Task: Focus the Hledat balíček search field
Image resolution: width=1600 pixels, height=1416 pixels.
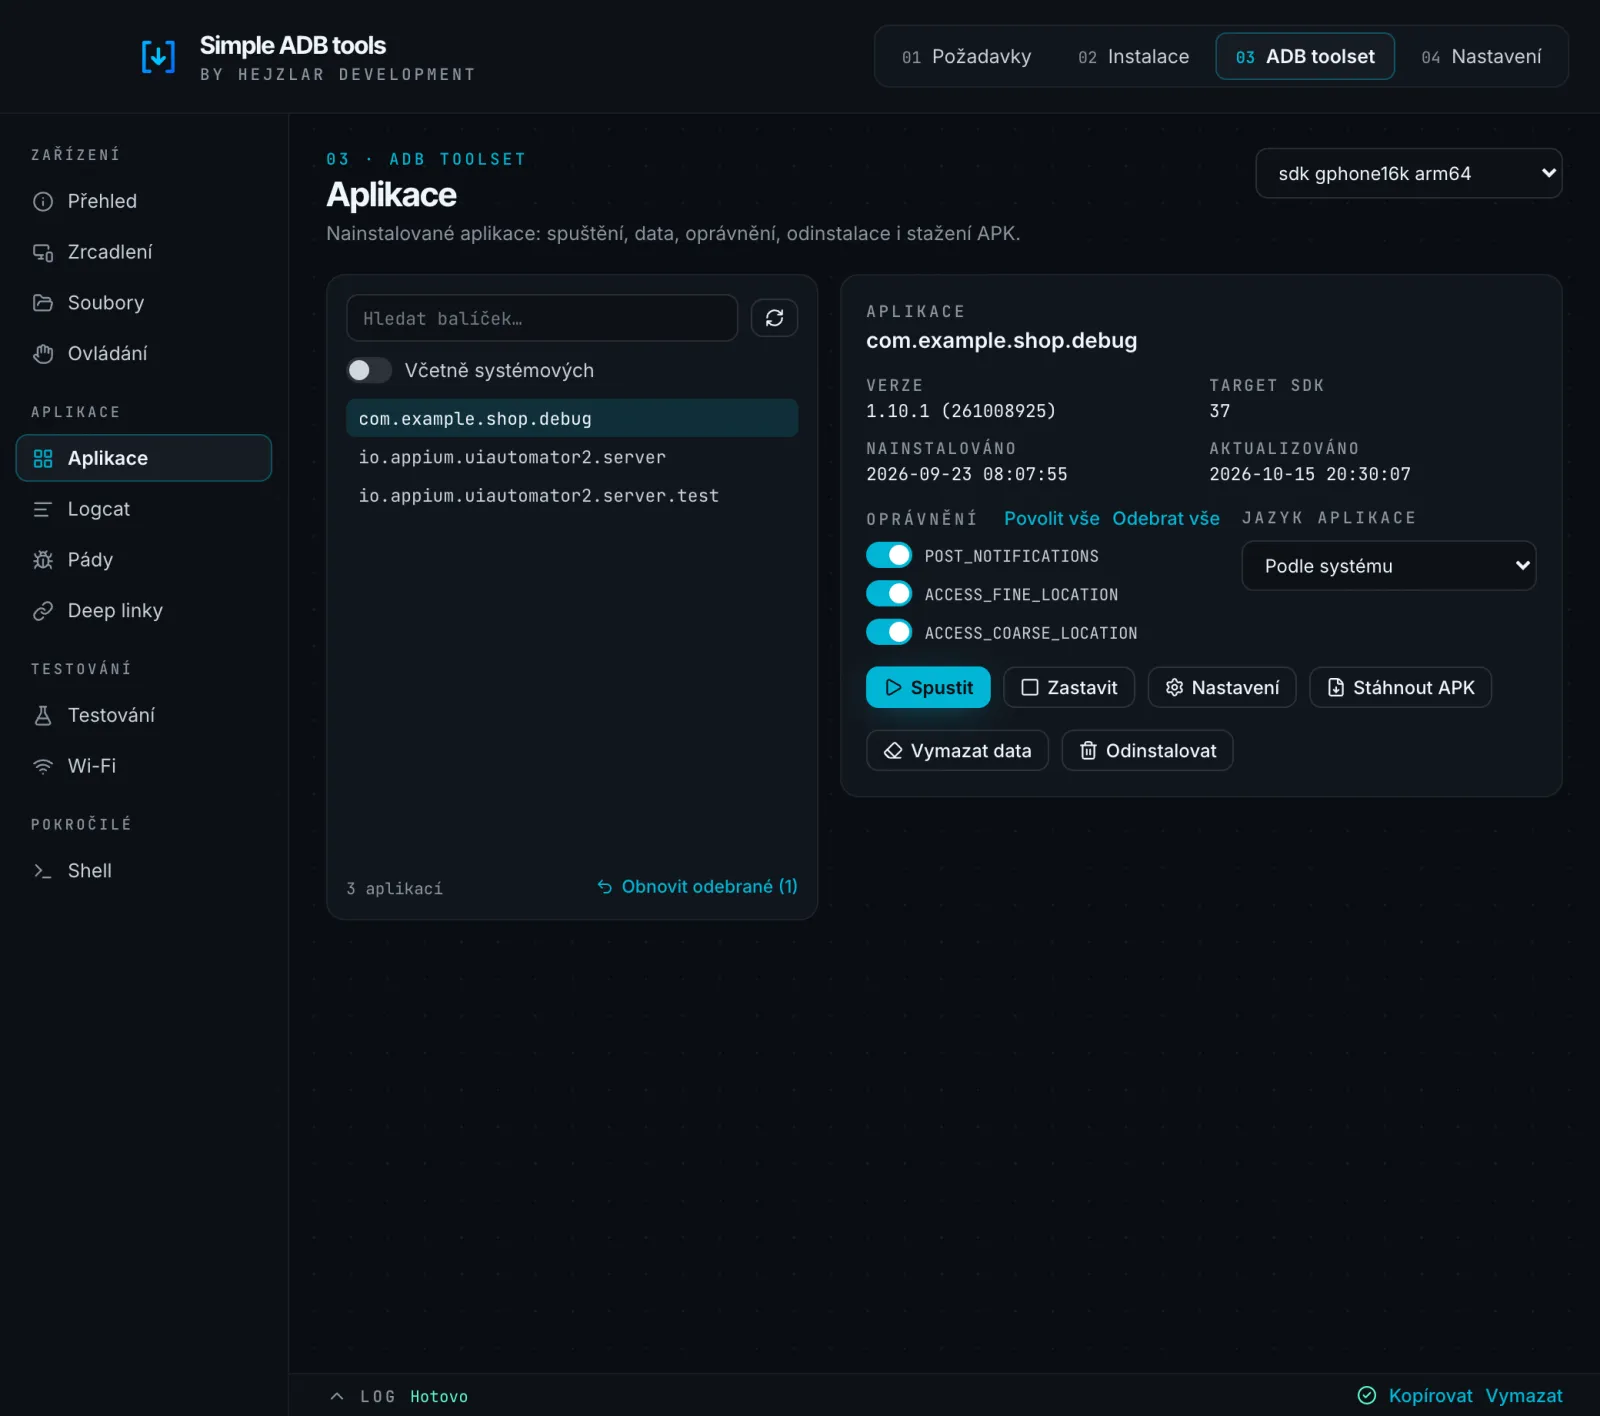Action: pyautogui.click(x=542, y=318)
